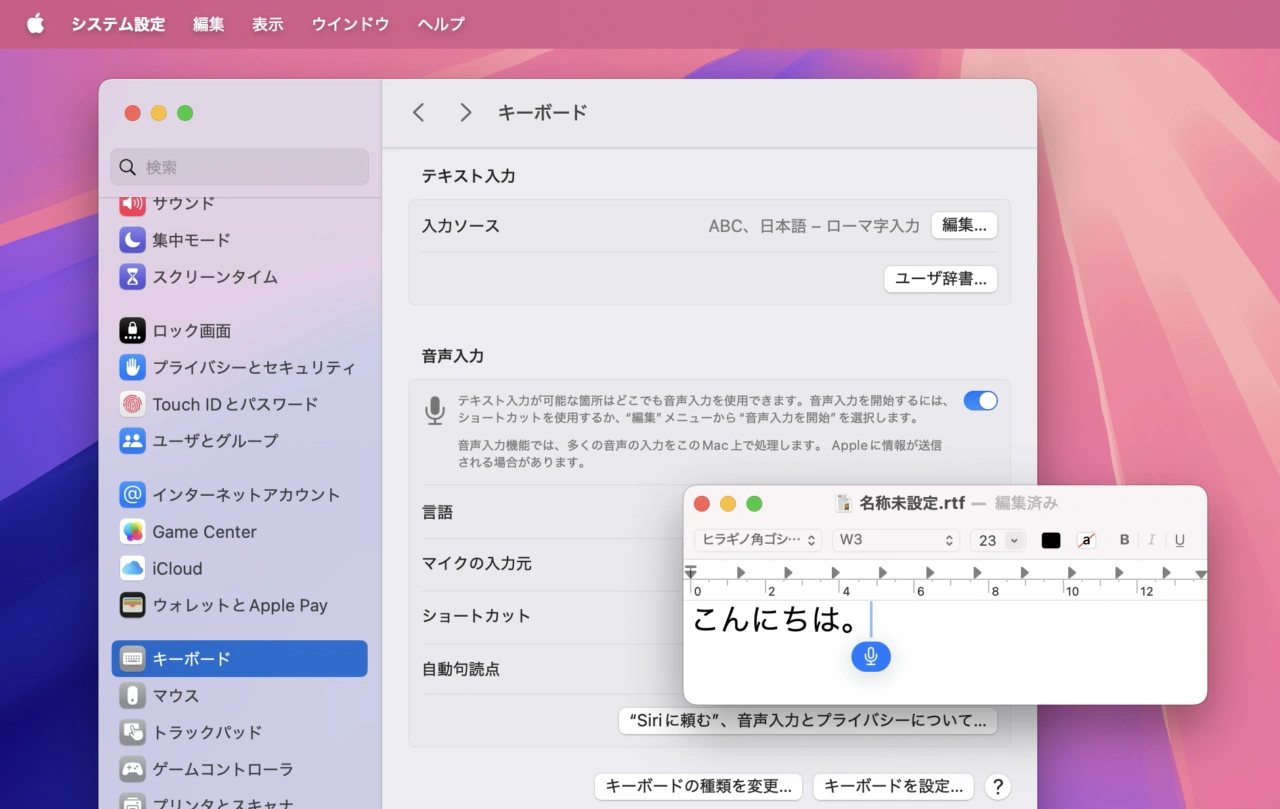This screenshot has height=809, width=1280.
Task: Click the キーボードの種類を変更... button
Action: (698, 786)
